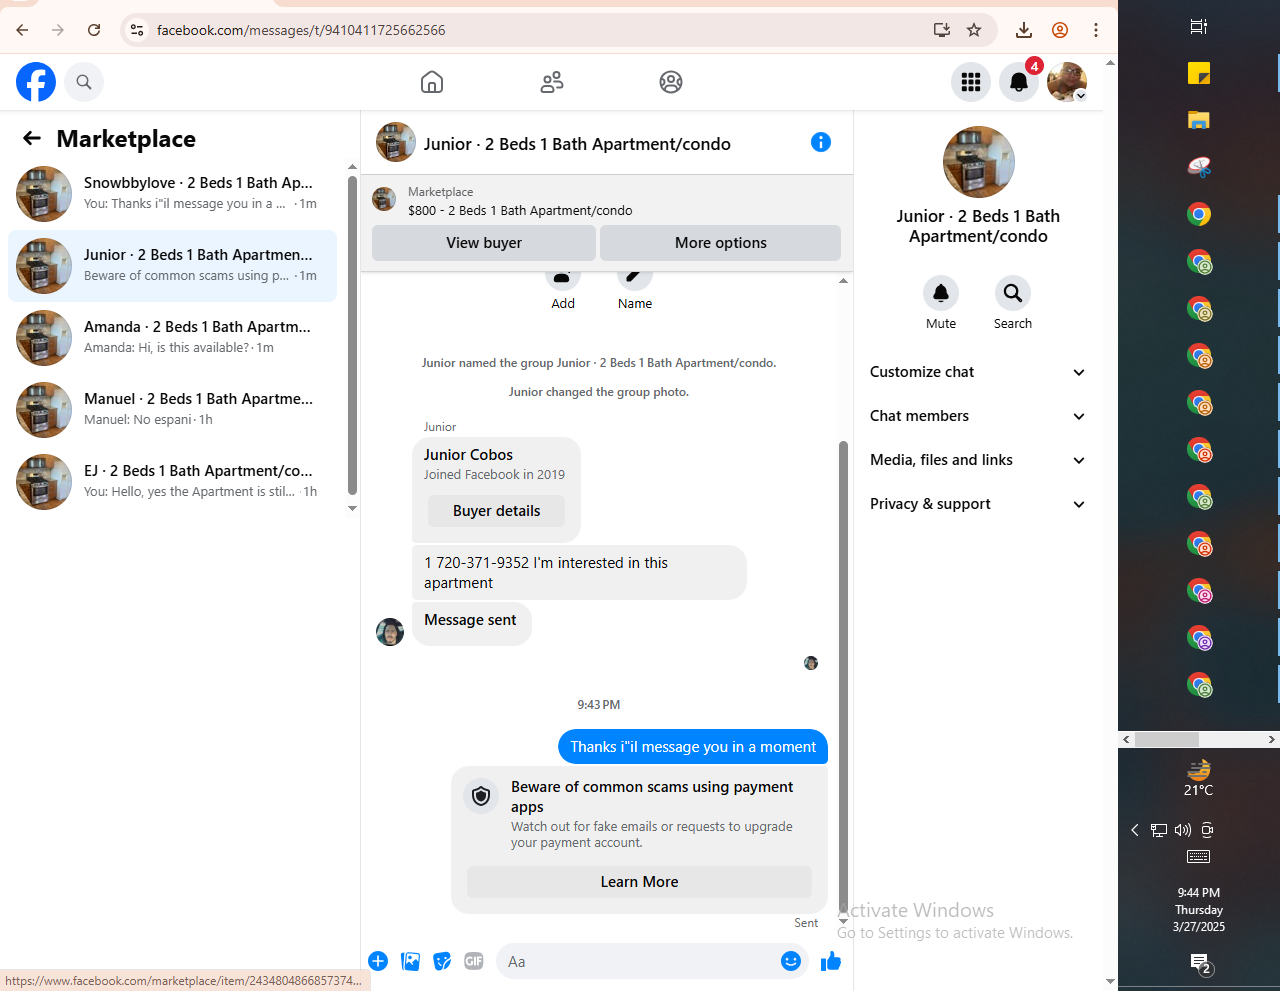Open Junior 2 Beds conversation in list
The width and height of the screenshot is (1280, 991).
[173, 266]
